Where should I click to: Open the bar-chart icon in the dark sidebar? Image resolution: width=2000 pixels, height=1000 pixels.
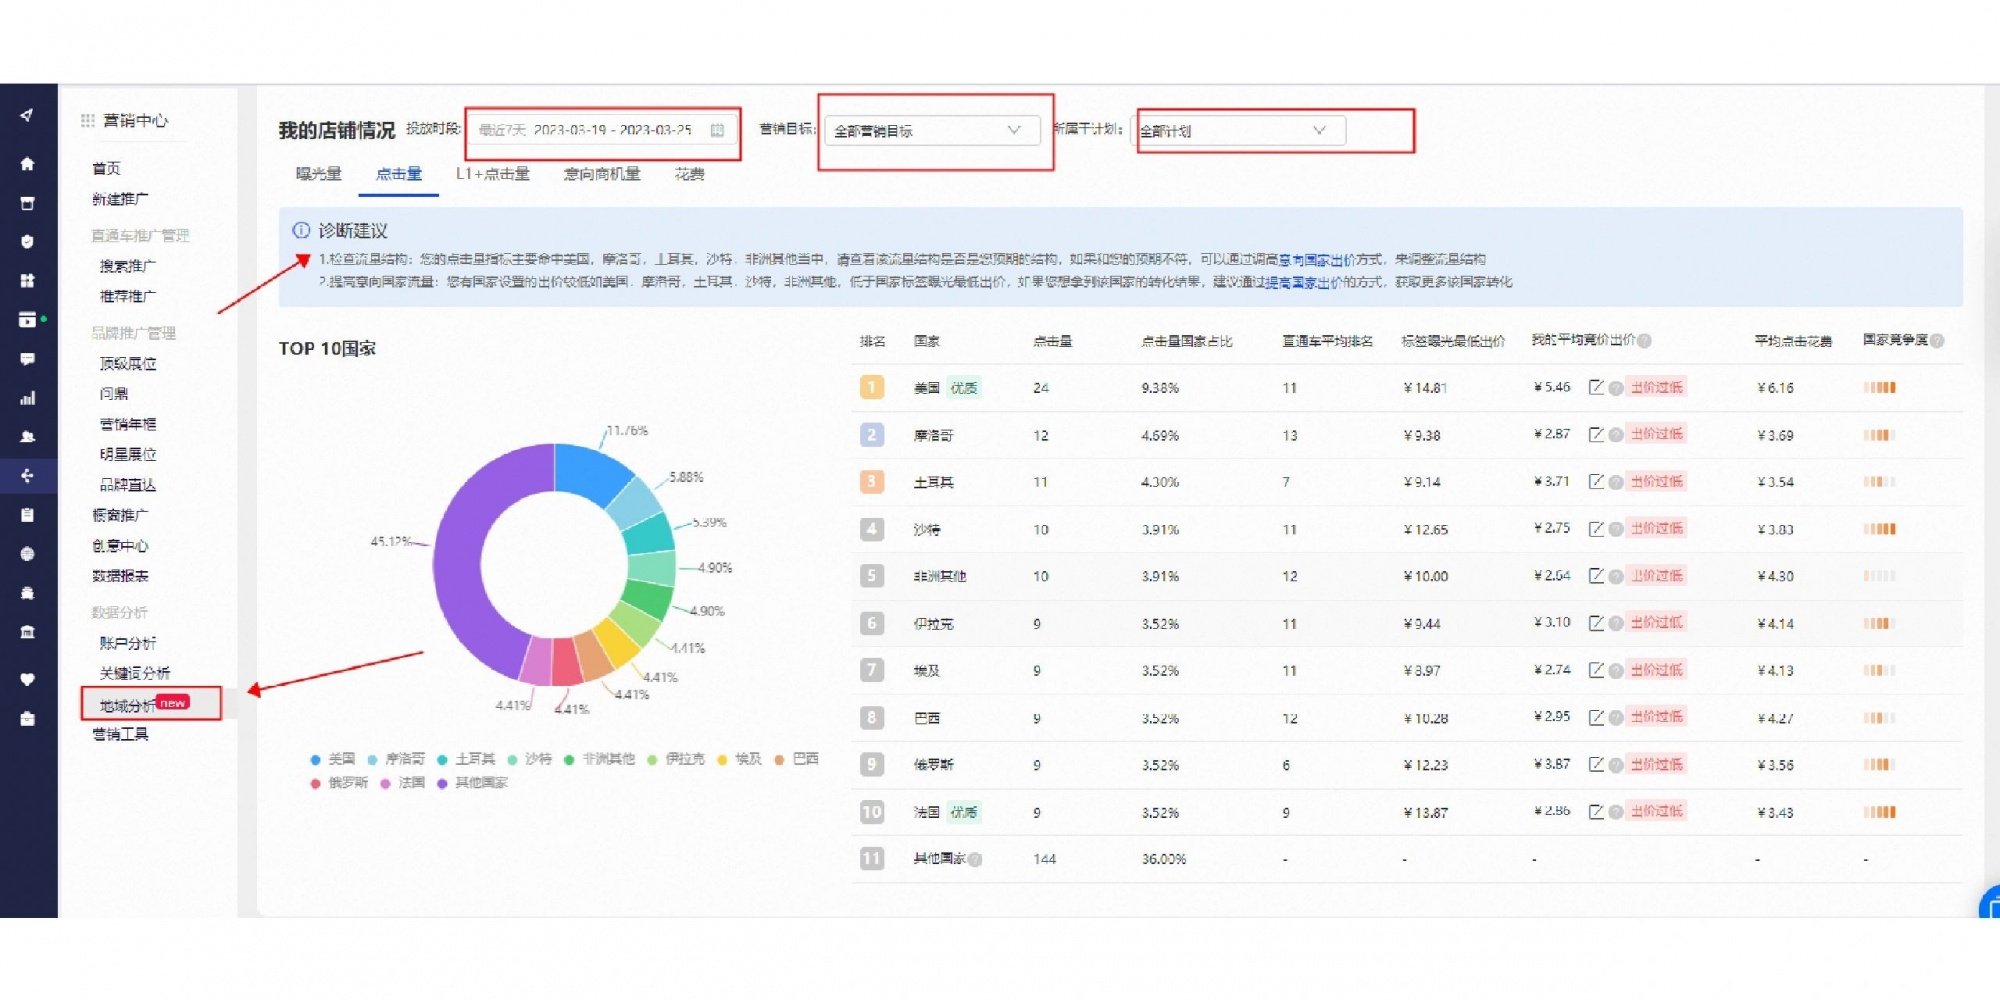27,398
